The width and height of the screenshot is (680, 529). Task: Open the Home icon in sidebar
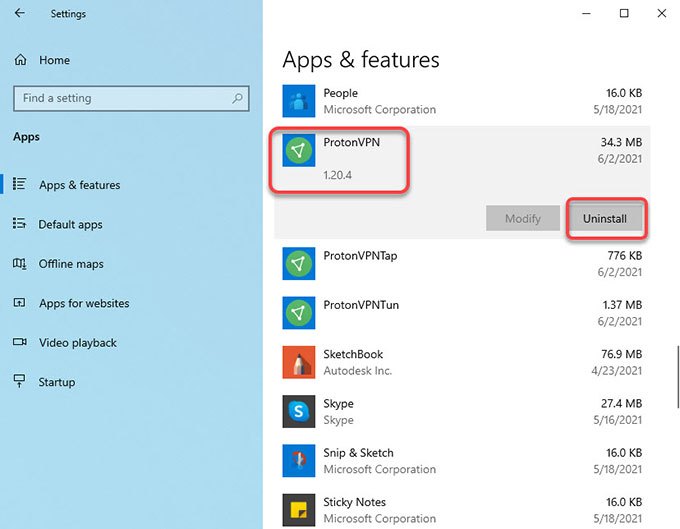pos(20,60)
